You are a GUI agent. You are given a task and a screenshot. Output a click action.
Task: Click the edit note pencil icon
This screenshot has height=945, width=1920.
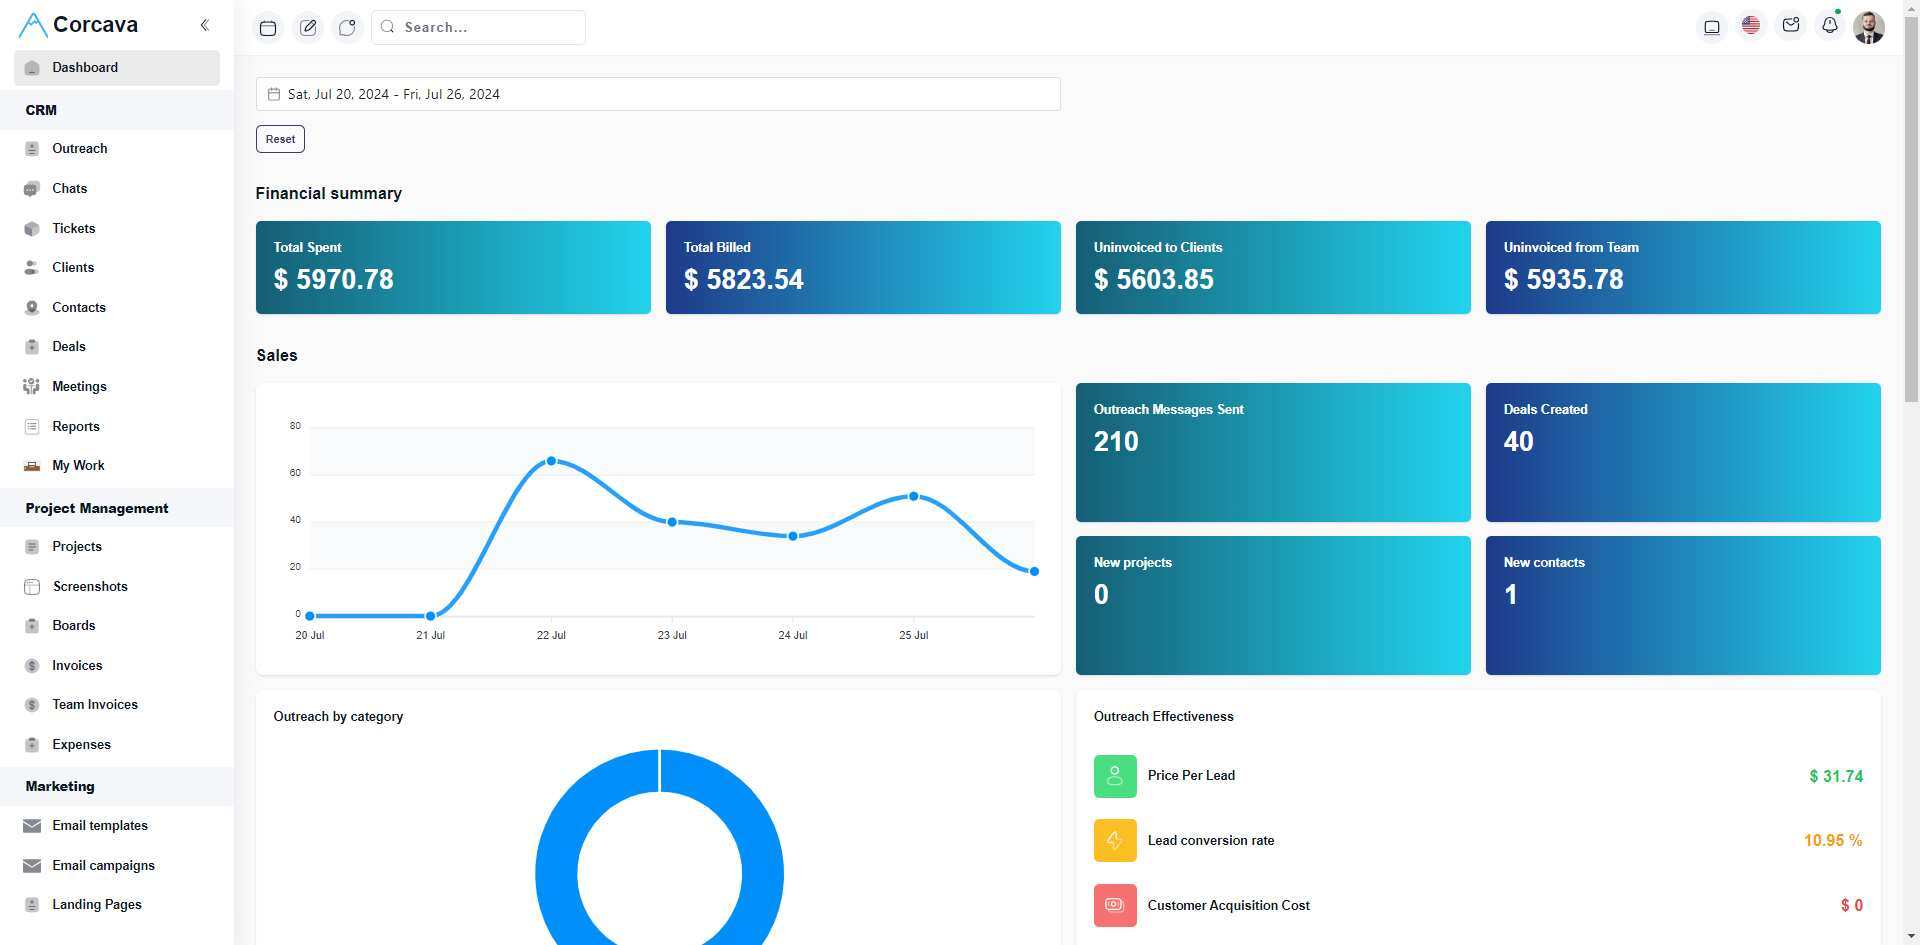click(x=308, y=28)
